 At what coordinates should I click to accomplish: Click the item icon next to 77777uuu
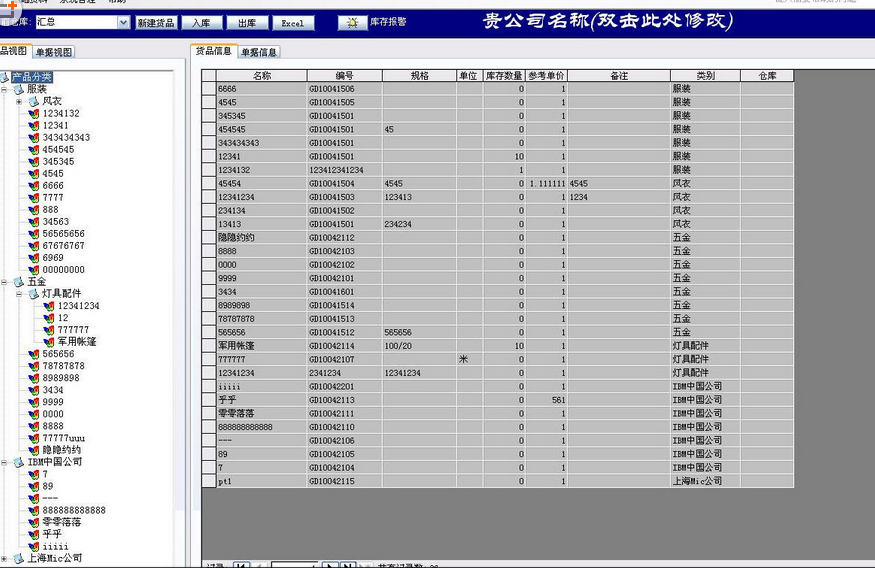coord(34,438)
